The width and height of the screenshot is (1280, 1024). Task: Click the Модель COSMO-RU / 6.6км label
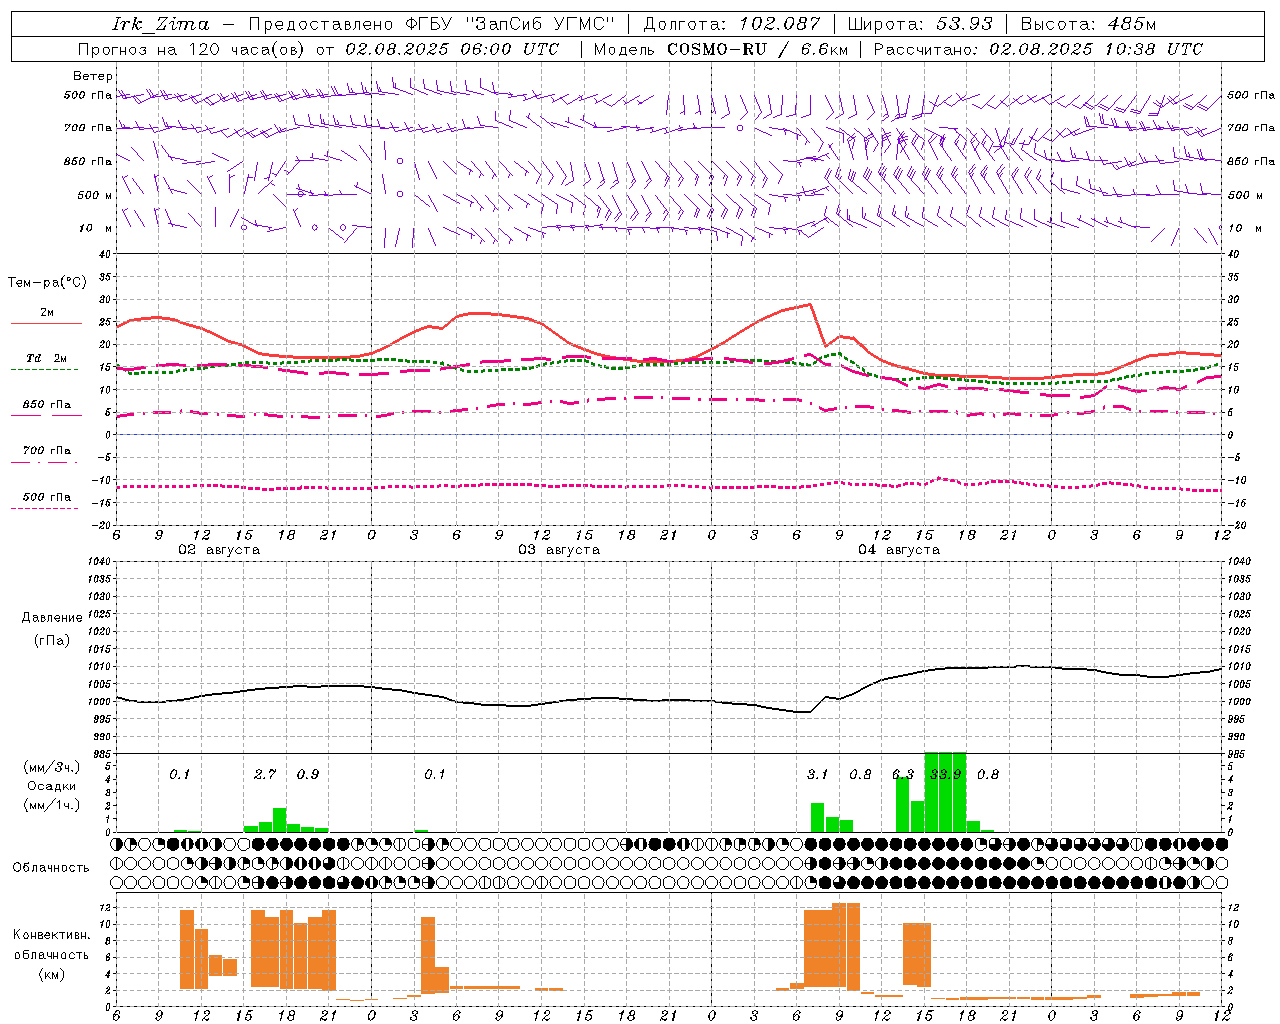[720, 49]
